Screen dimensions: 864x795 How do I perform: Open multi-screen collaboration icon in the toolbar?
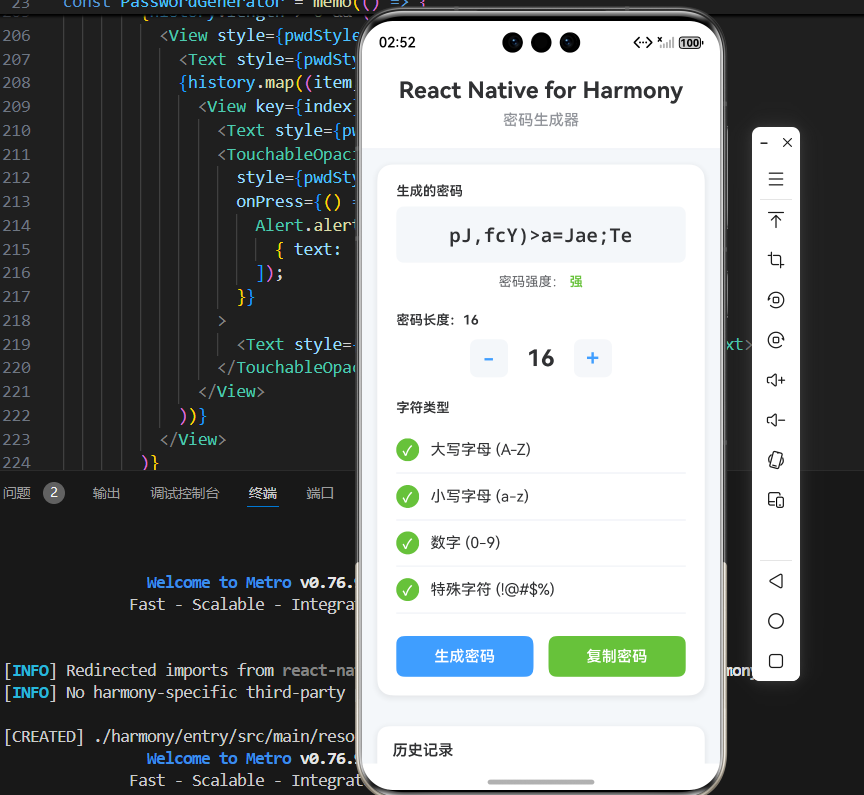(776, 500)
